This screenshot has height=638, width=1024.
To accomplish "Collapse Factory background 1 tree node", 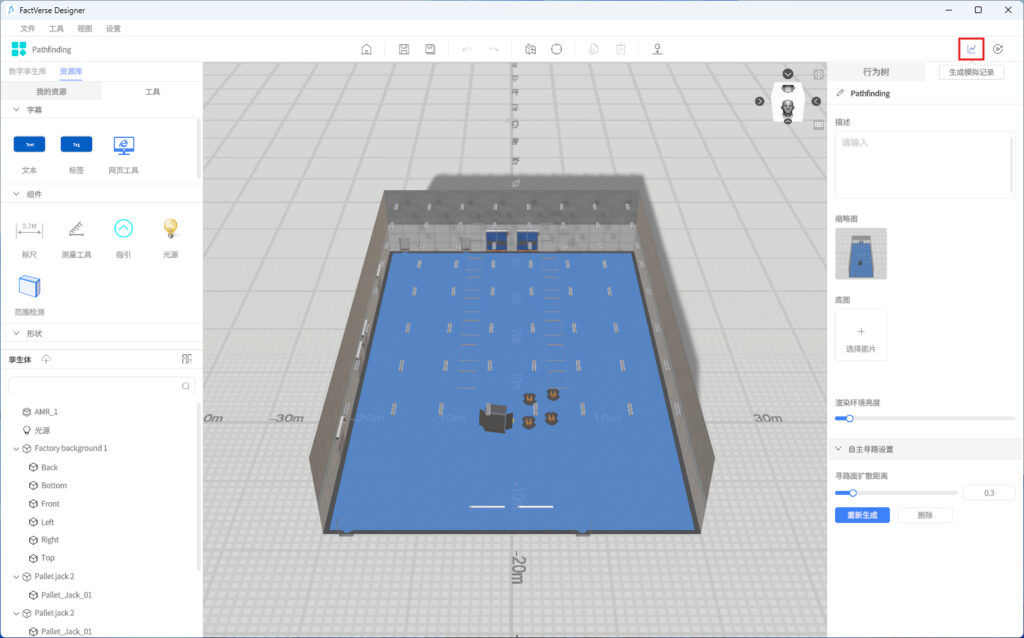I will pos(16,449).
